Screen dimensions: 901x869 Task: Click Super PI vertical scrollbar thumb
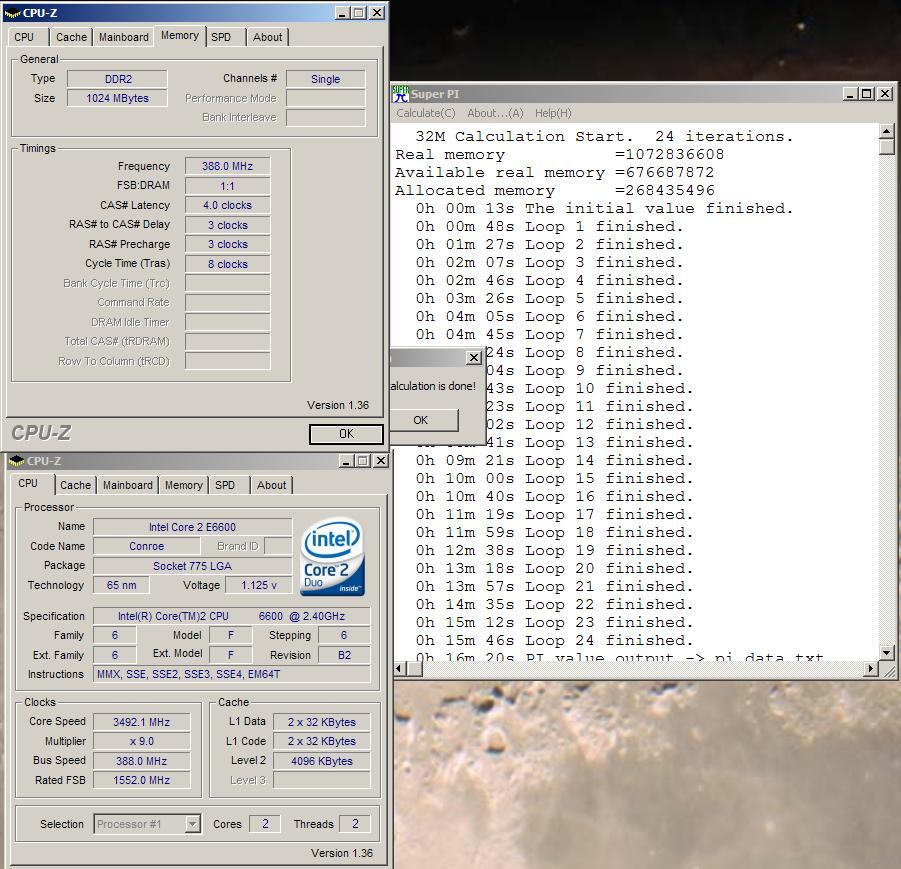887,147
